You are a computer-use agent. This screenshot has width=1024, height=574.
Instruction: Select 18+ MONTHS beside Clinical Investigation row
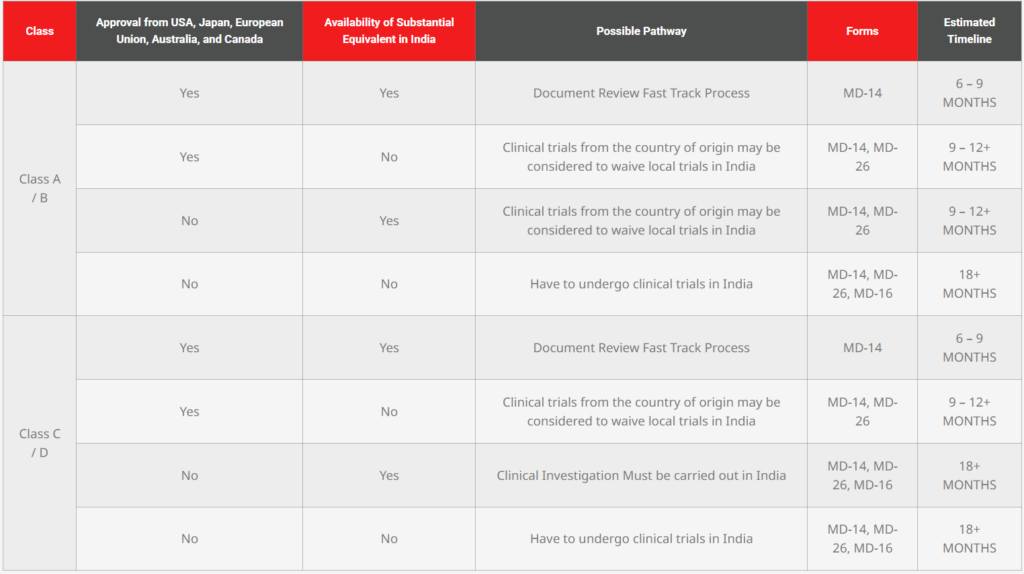(969, 475)
